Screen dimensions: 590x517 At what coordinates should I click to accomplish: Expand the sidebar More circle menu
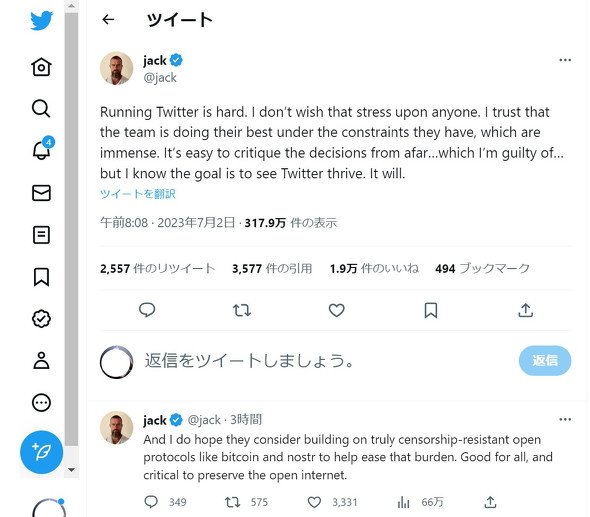41,403
